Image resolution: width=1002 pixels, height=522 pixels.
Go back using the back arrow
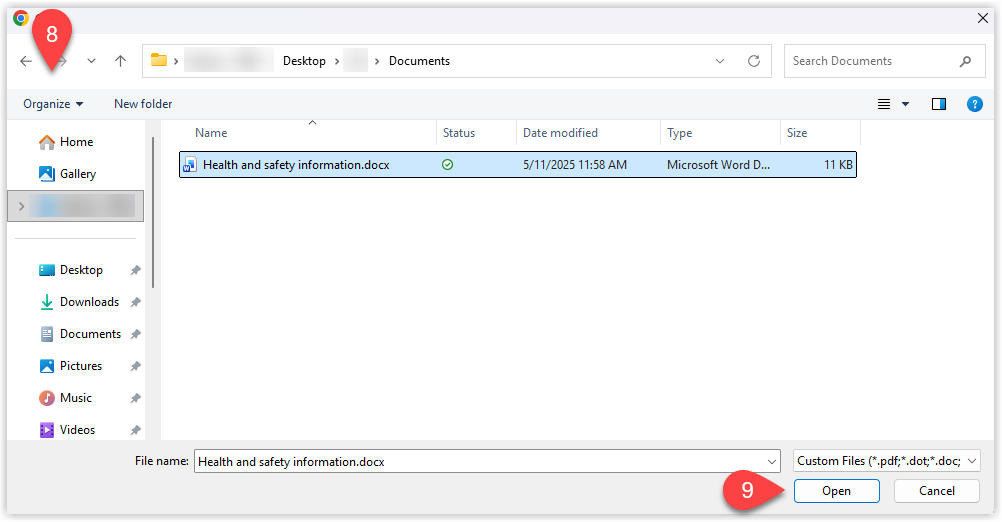click(26, 61)
